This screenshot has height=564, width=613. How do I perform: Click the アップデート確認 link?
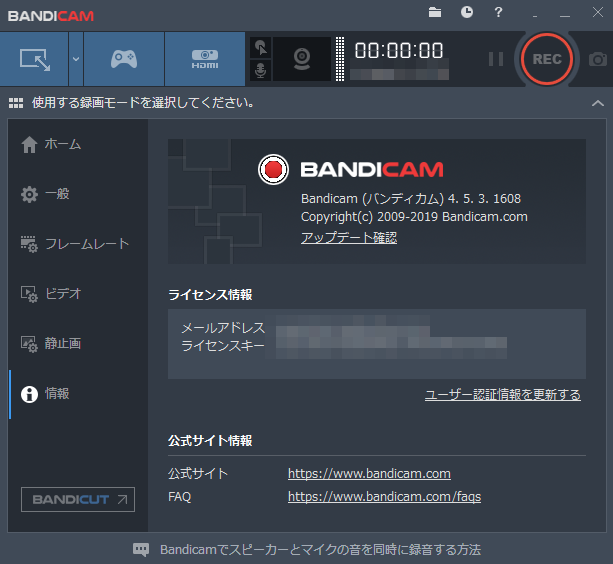(349, 238)
